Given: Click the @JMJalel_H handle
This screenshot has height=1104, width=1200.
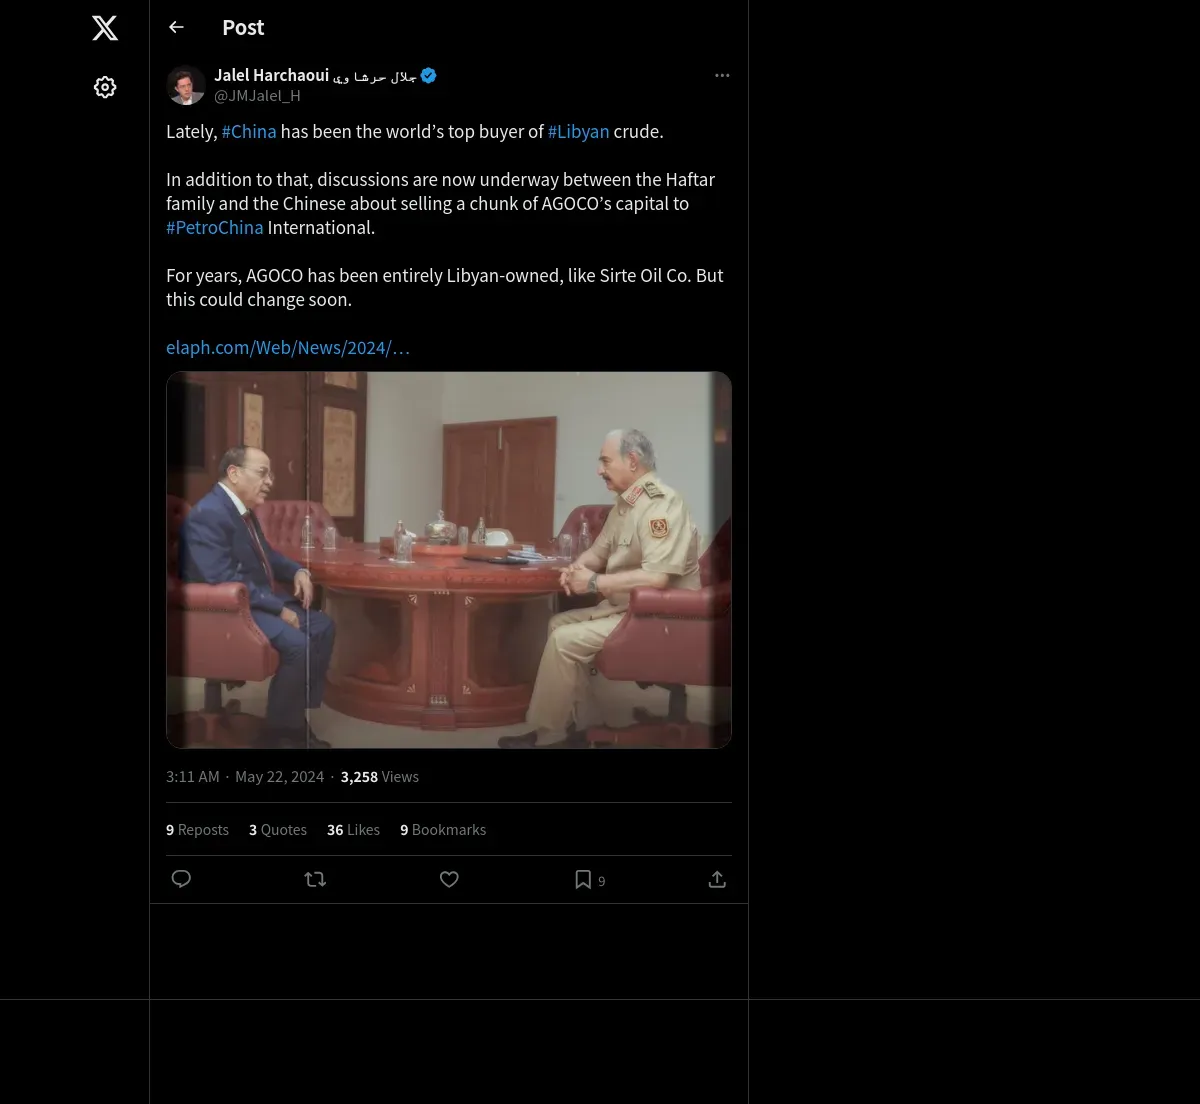Looking at the screenshot, I should pos(257,96).
